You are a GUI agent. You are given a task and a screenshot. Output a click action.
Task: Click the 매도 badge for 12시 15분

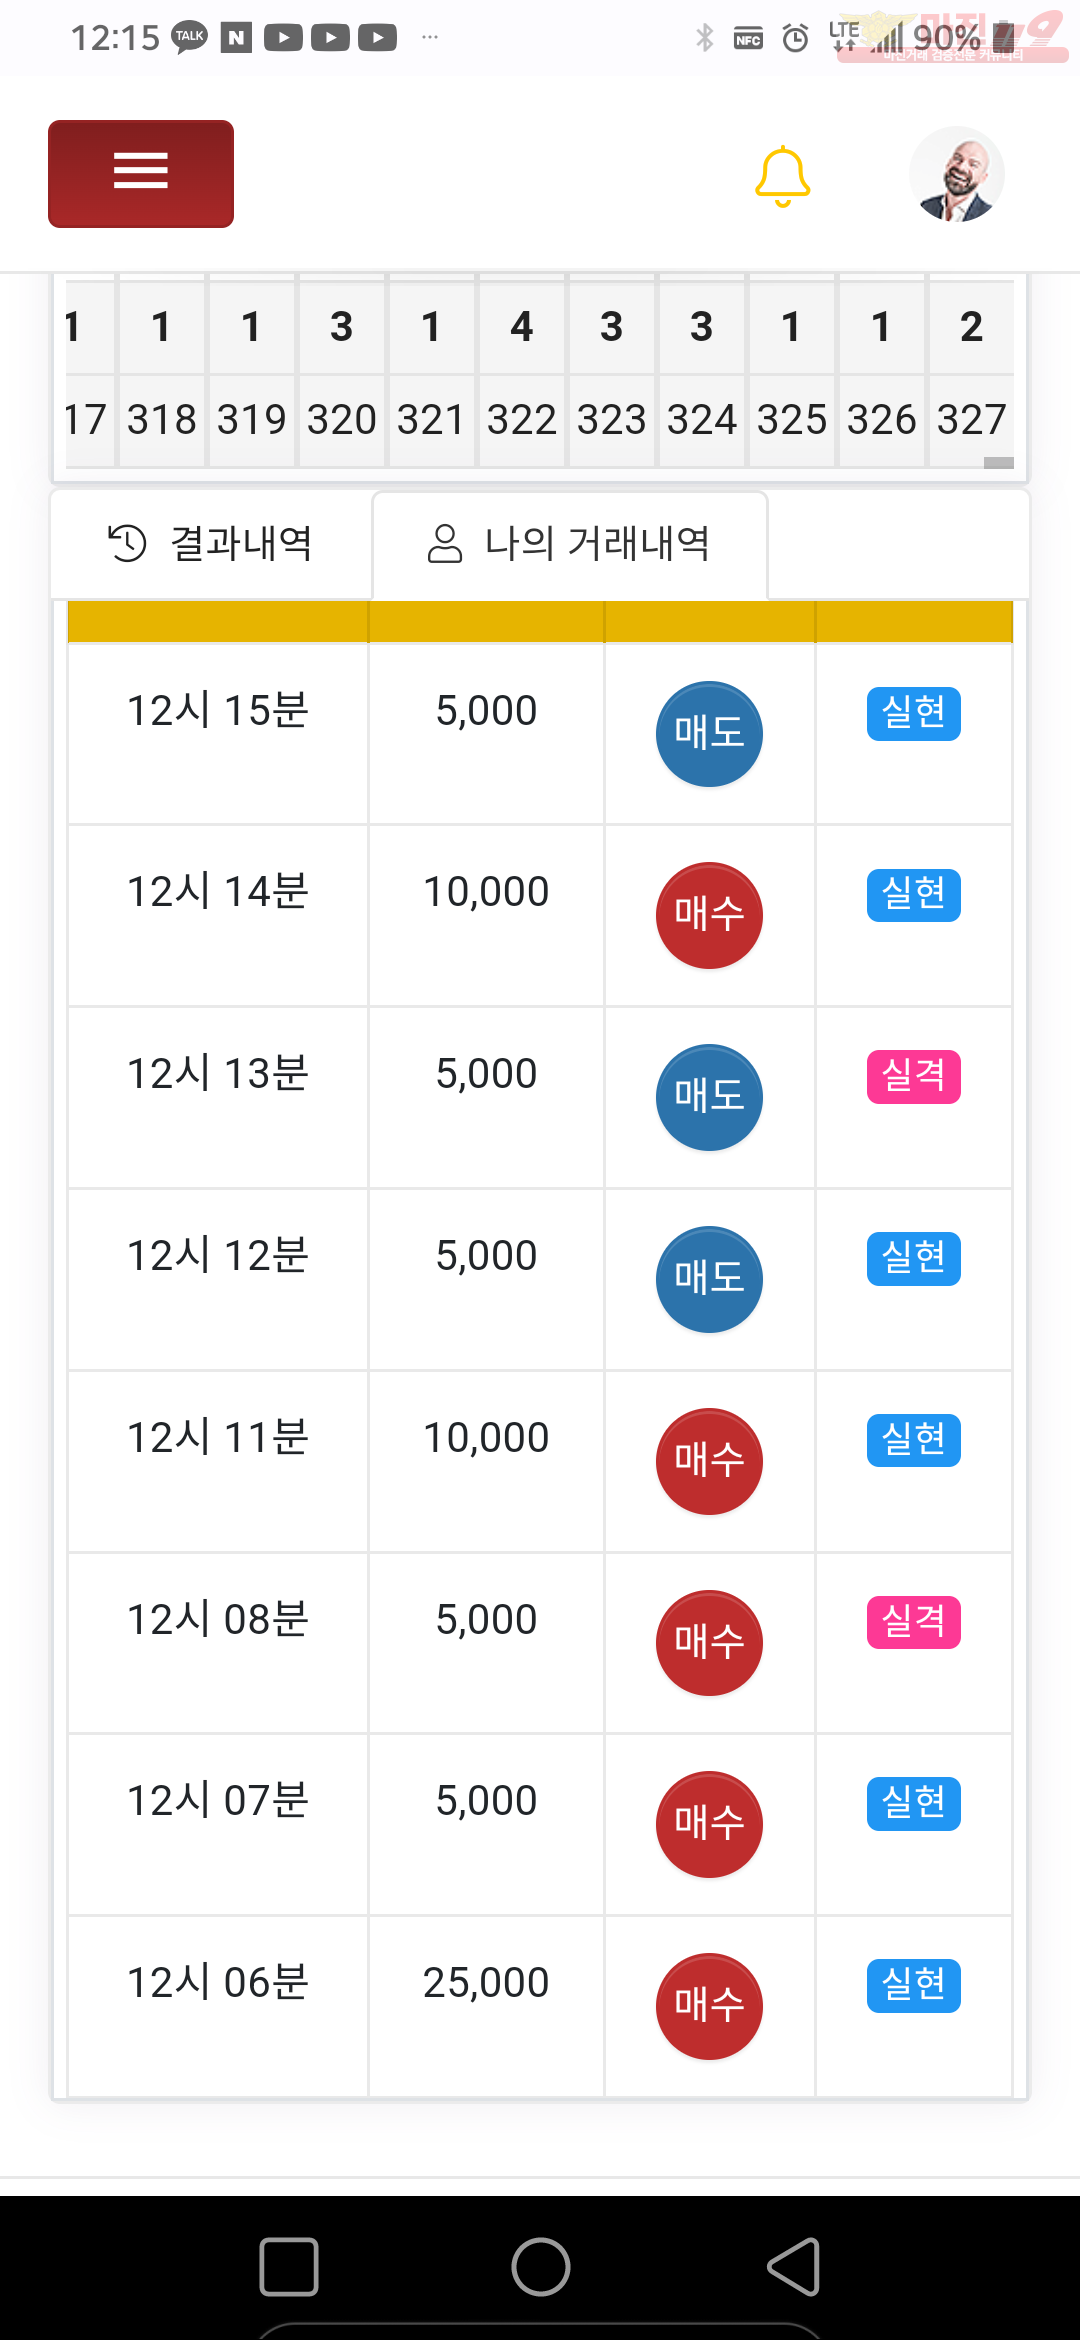point(709,734)
